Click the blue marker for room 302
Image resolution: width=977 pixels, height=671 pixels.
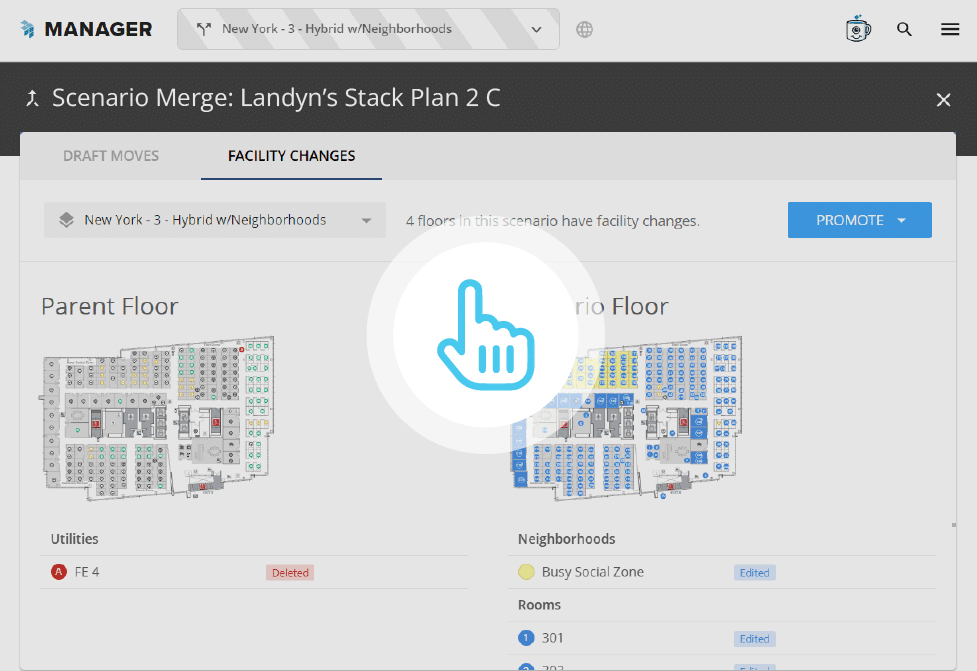pos(527,665)
